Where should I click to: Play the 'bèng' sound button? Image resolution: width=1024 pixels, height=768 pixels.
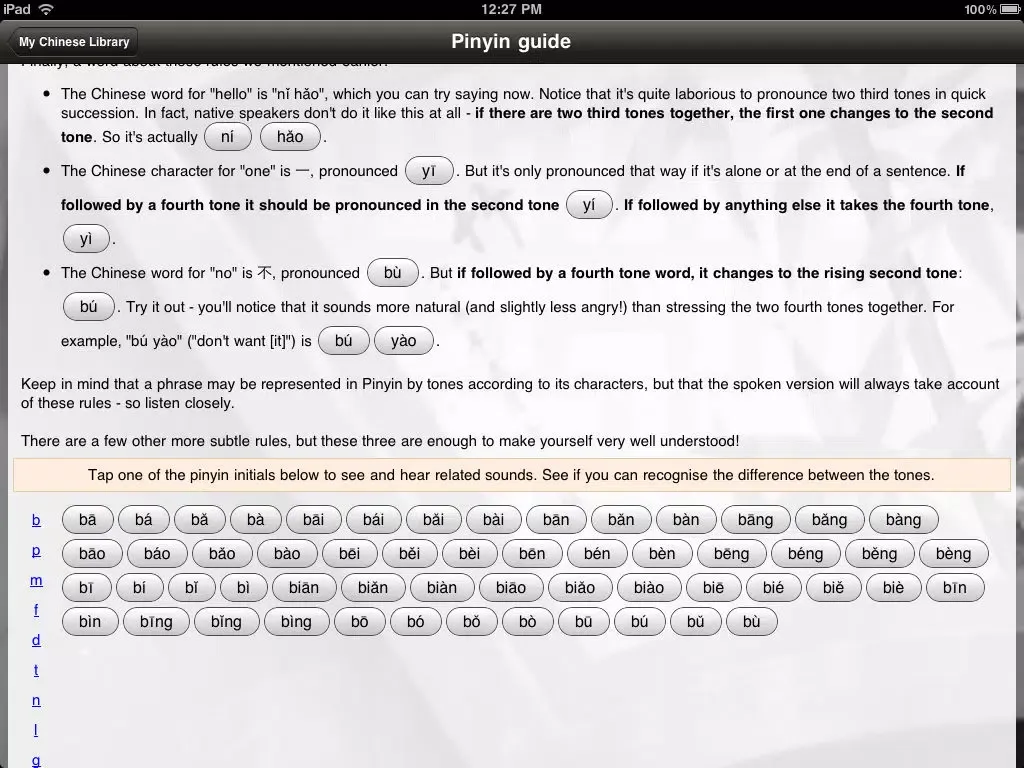coord(953,553)
